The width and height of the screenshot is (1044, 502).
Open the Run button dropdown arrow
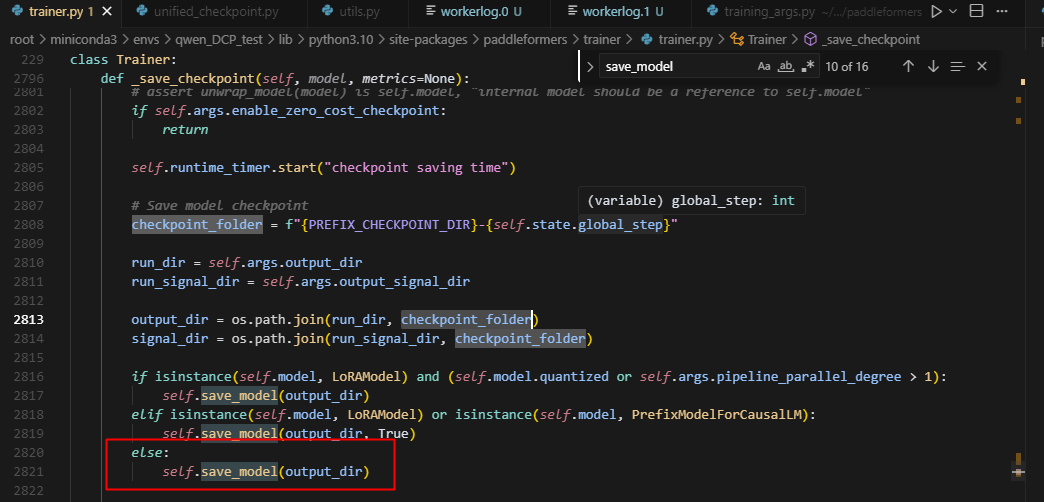point(954,12)
